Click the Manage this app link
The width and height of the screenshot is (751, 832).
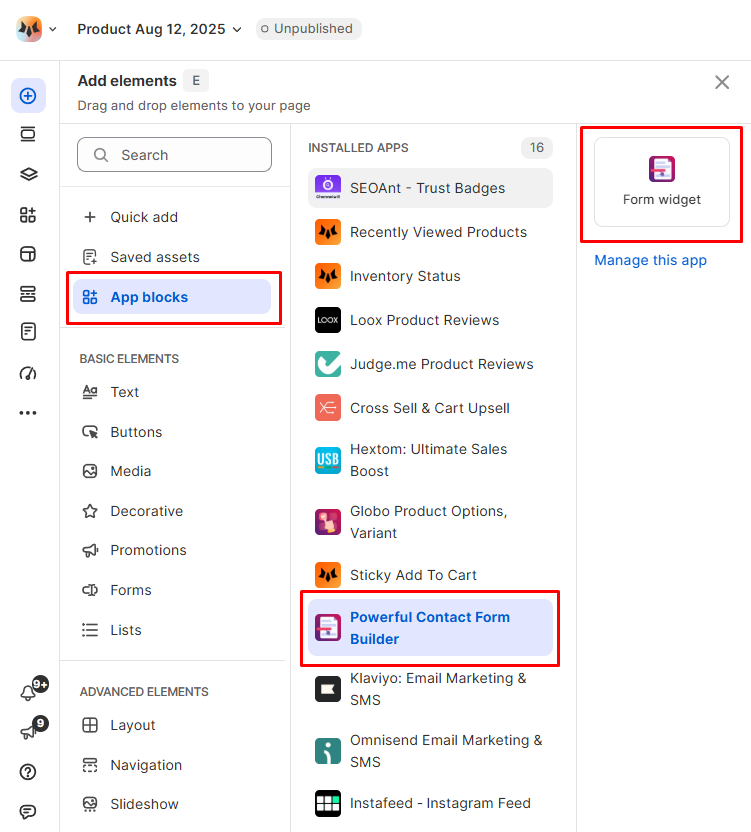[x=650, y=261]
